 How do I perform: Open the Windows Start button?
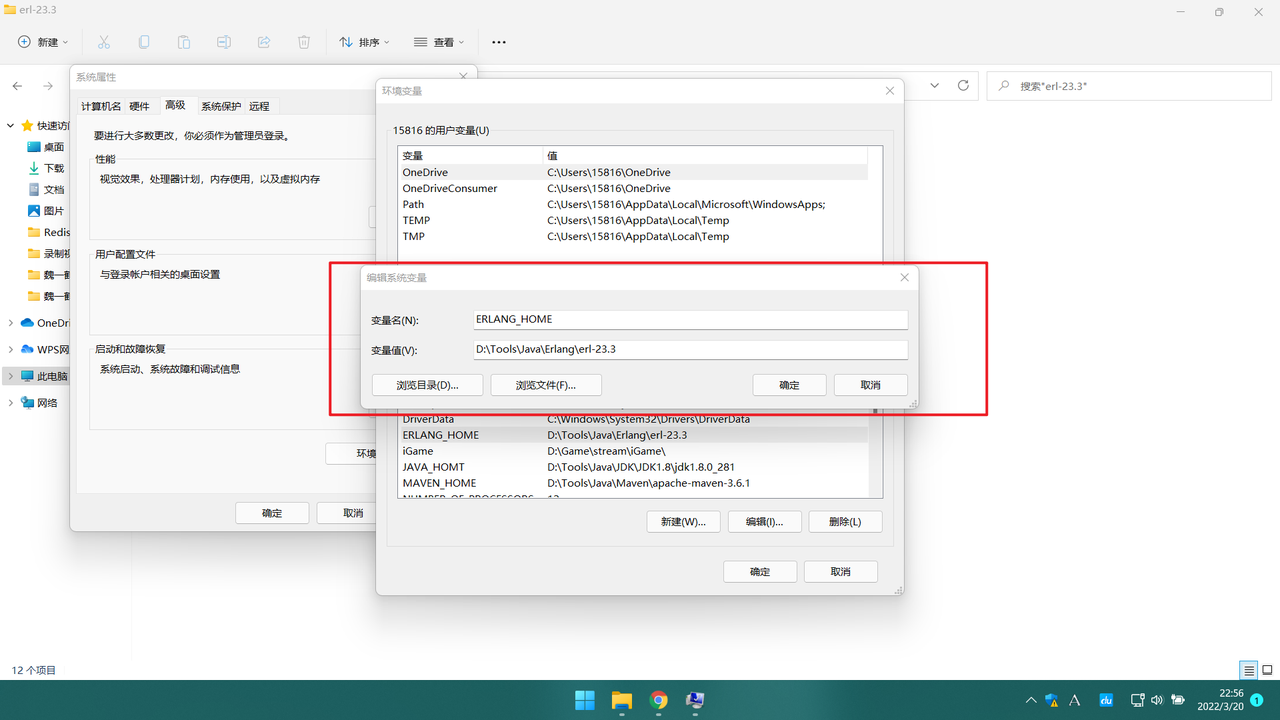click(585, 700)
